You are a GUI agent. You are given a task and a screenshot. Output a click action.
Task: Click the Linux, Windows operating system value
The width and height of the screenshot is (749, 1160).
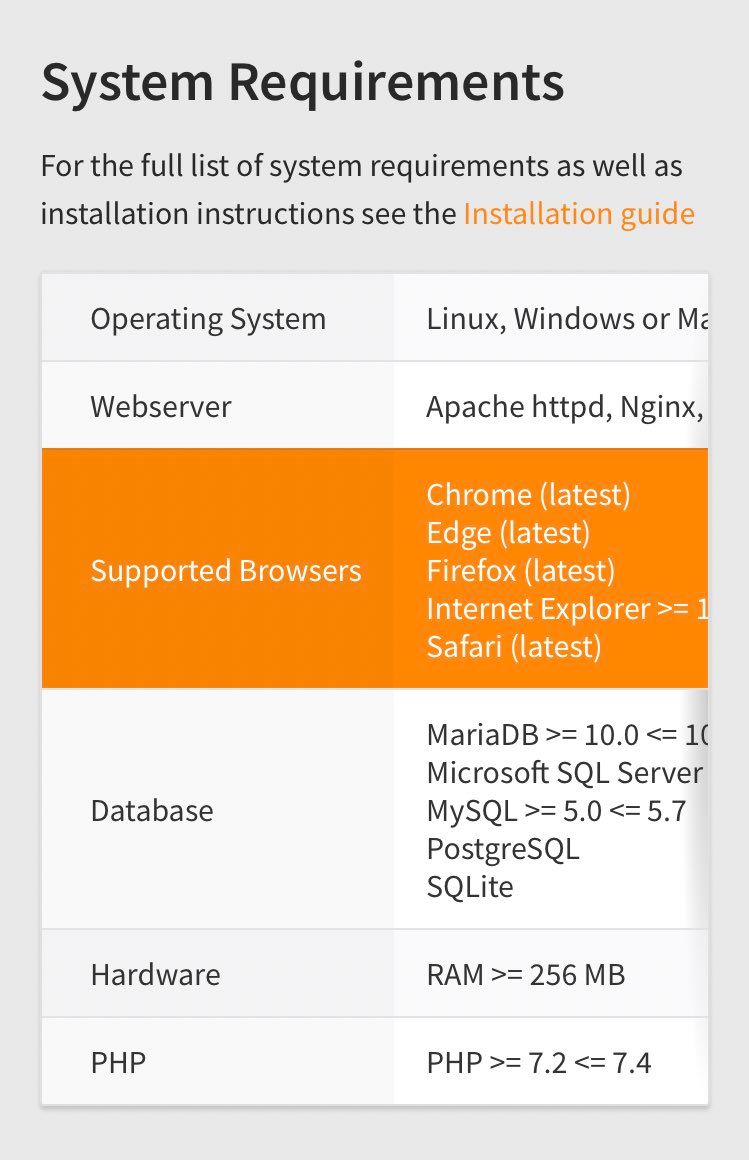566,319
